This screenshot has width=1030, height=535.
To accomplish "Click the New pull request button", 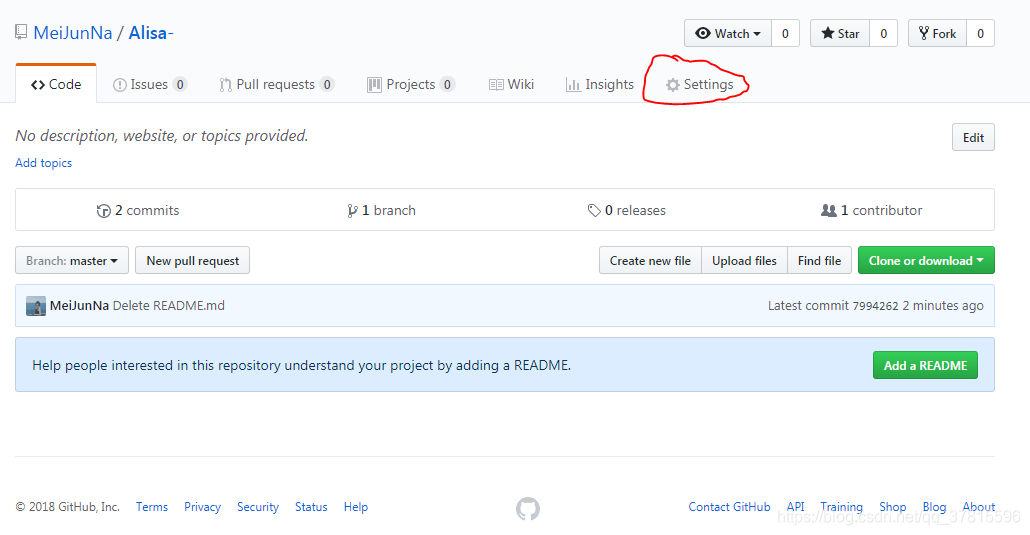I will 192,260.
